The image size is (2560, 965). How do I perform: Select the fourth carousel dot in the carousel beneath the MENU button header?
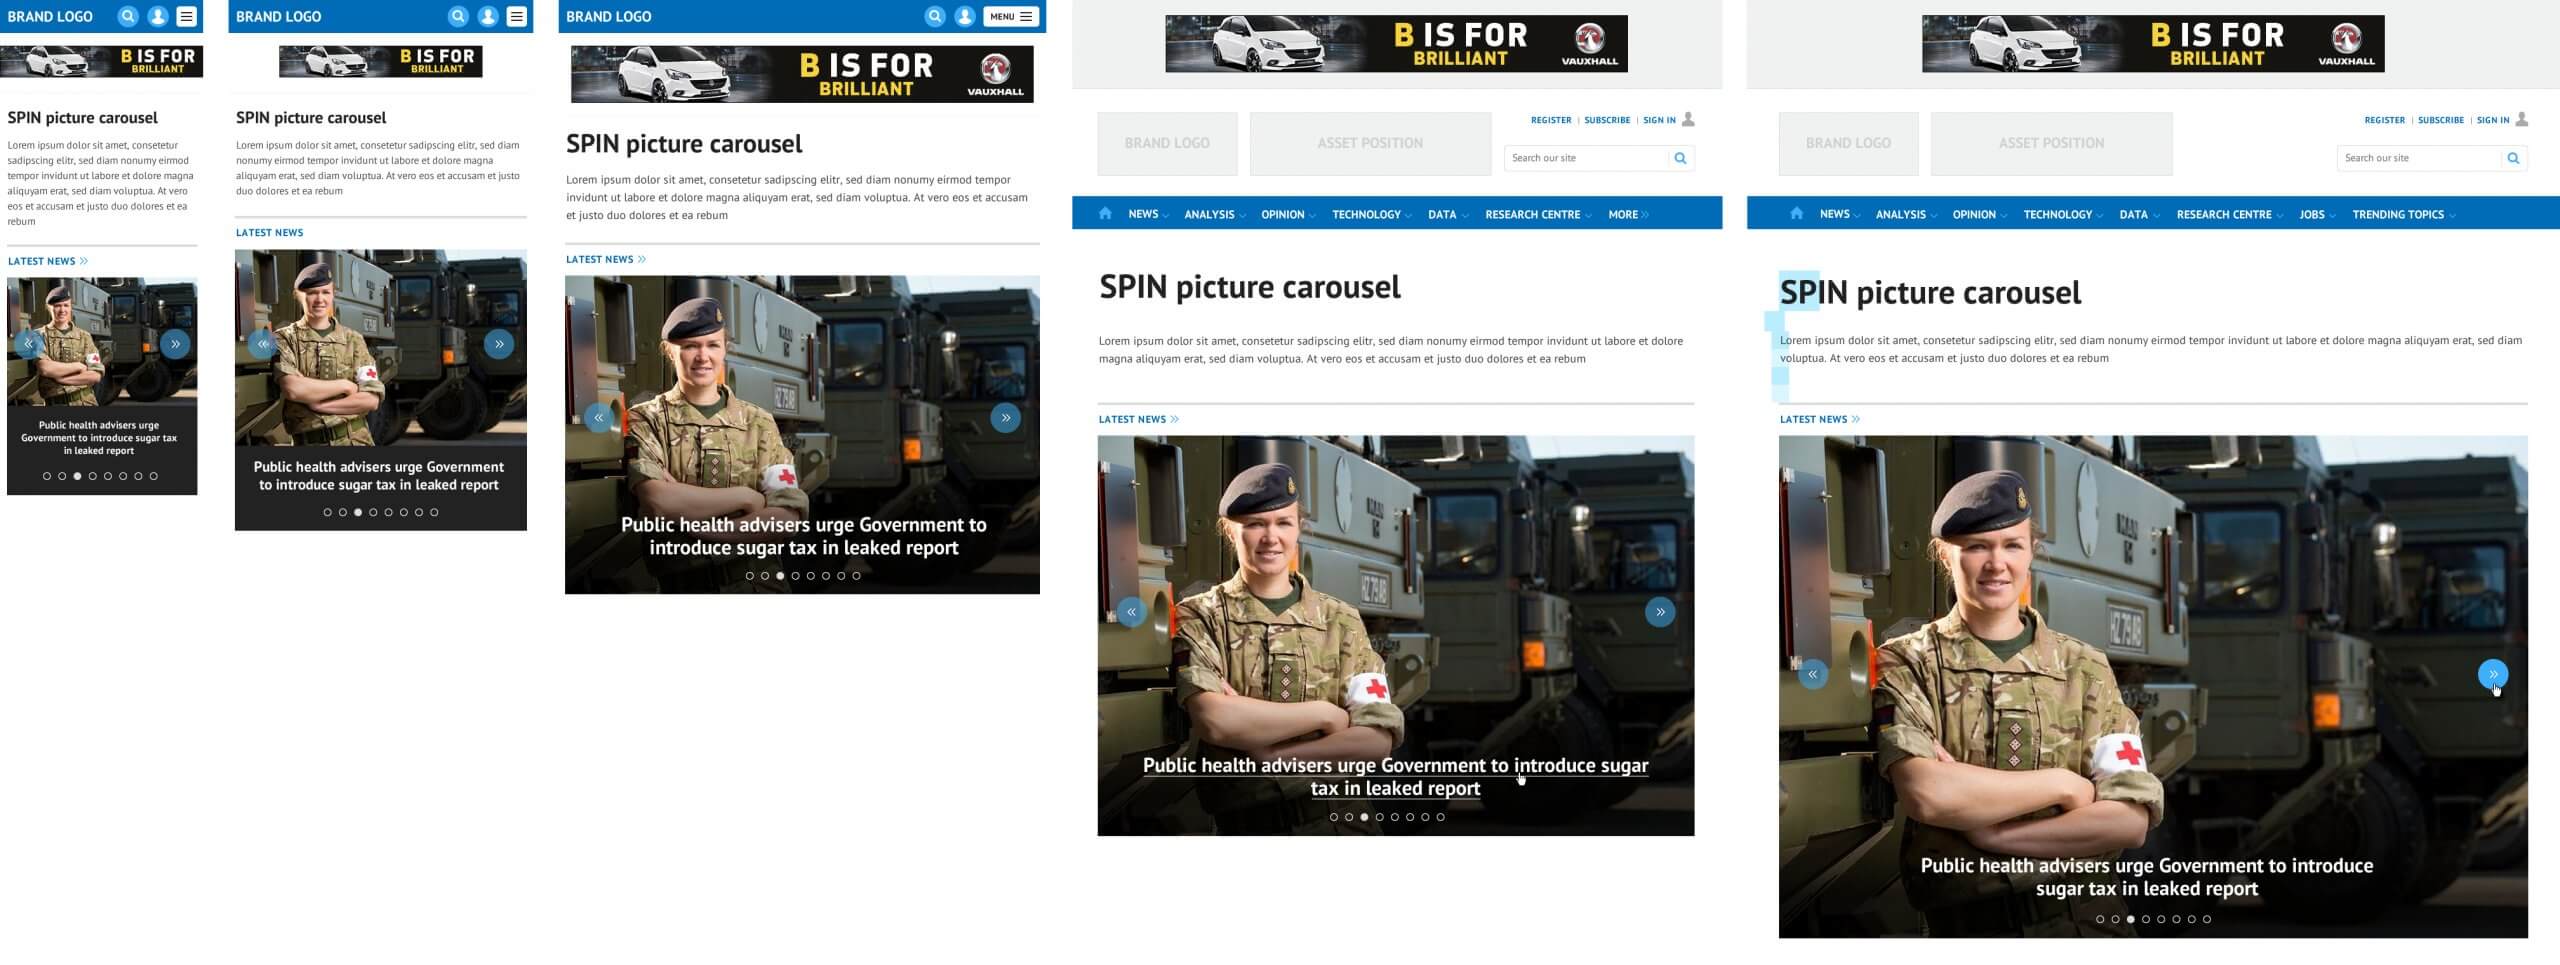[x=796, y=576]
